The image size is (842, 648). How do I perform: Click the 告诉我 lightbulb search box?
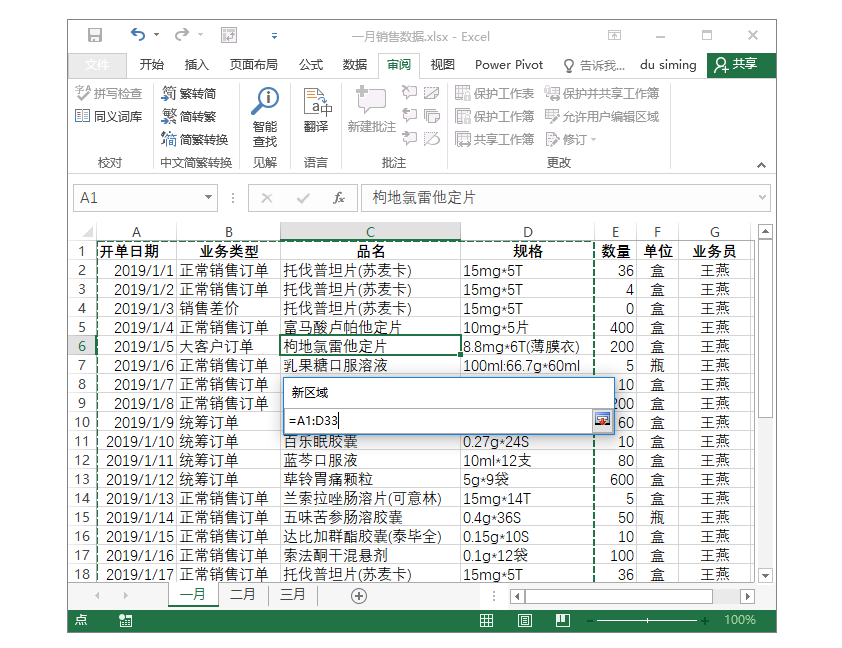coord(594,65)
